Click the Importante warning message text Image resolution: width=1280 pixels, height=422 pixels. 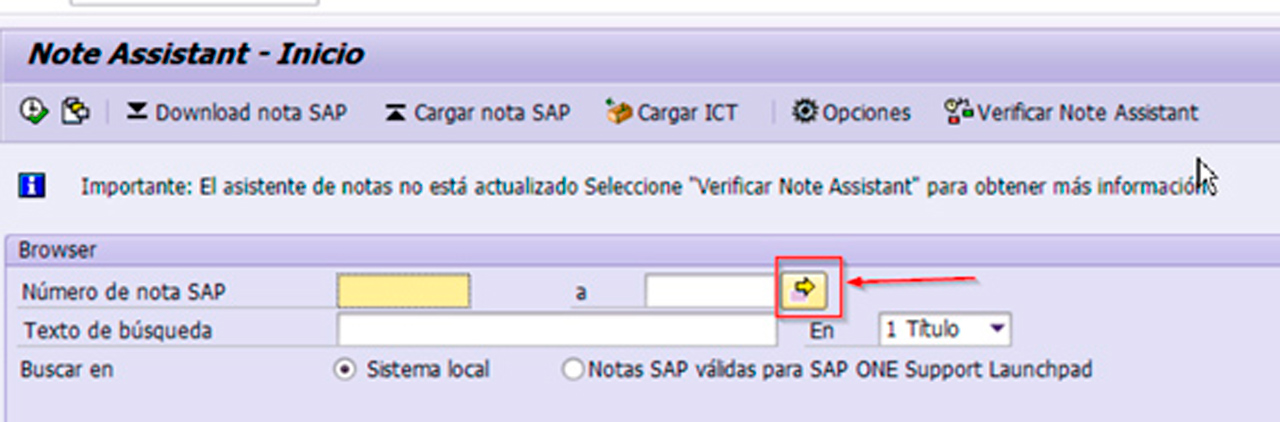coord(640,187)
